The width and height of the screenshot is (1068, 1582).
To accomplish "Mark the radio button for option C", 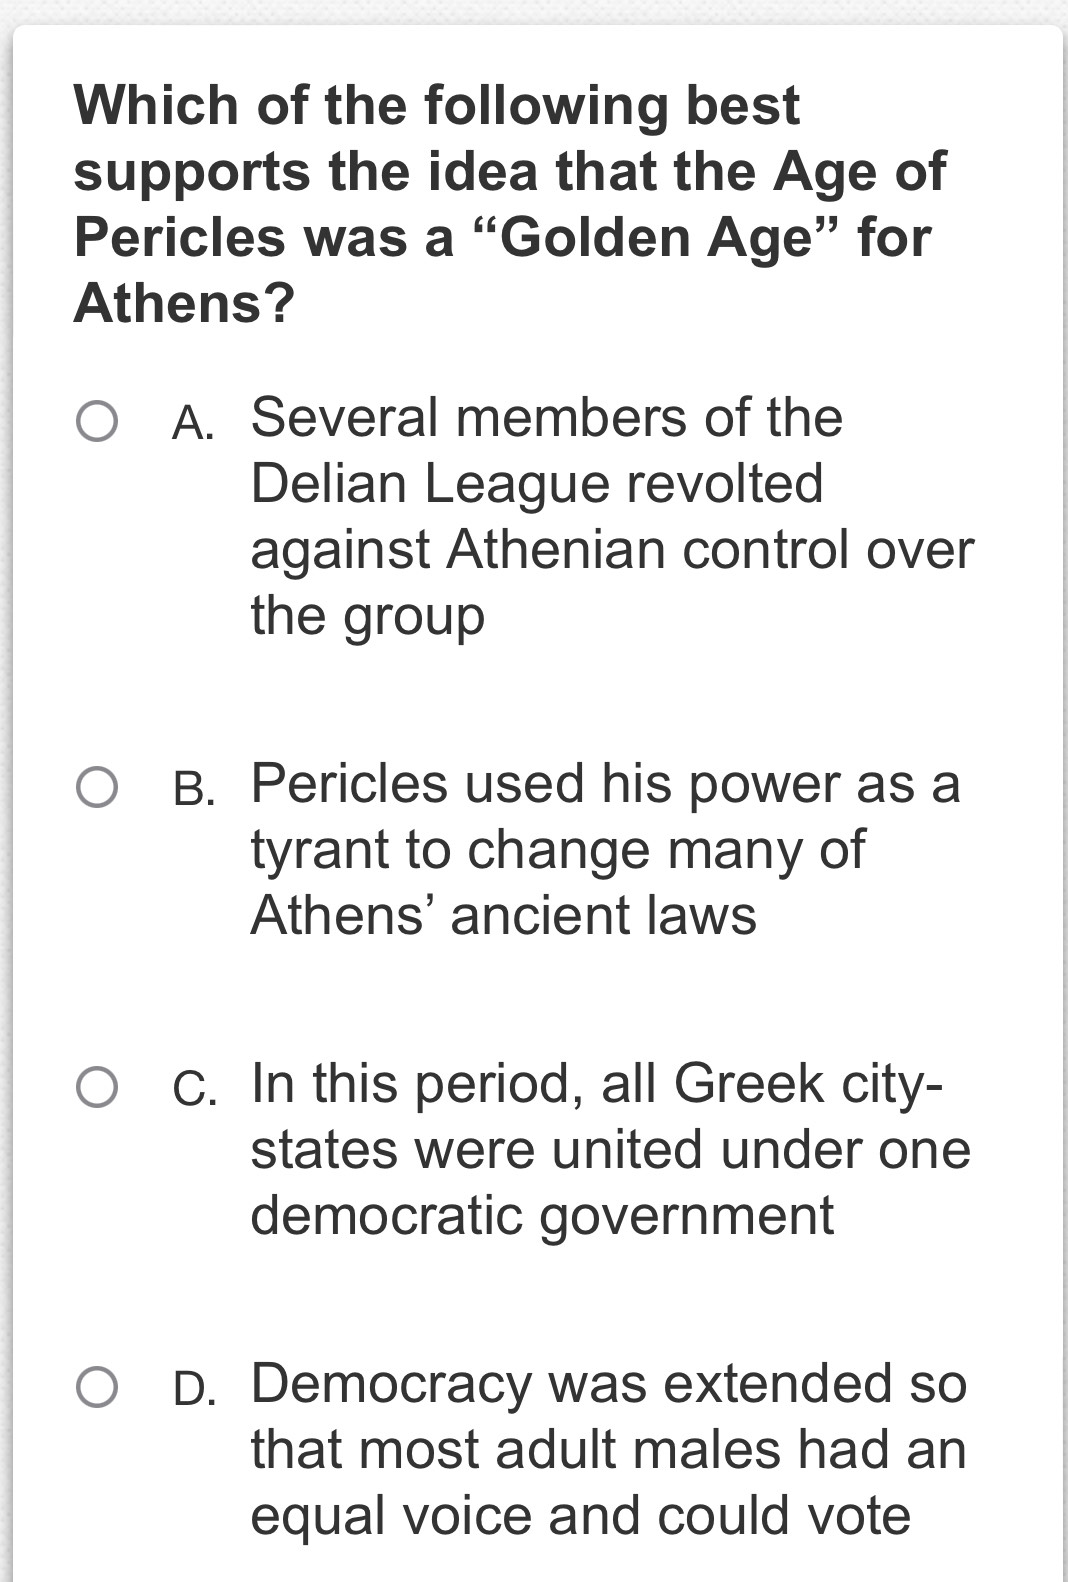I will (x=97, y=1088).
